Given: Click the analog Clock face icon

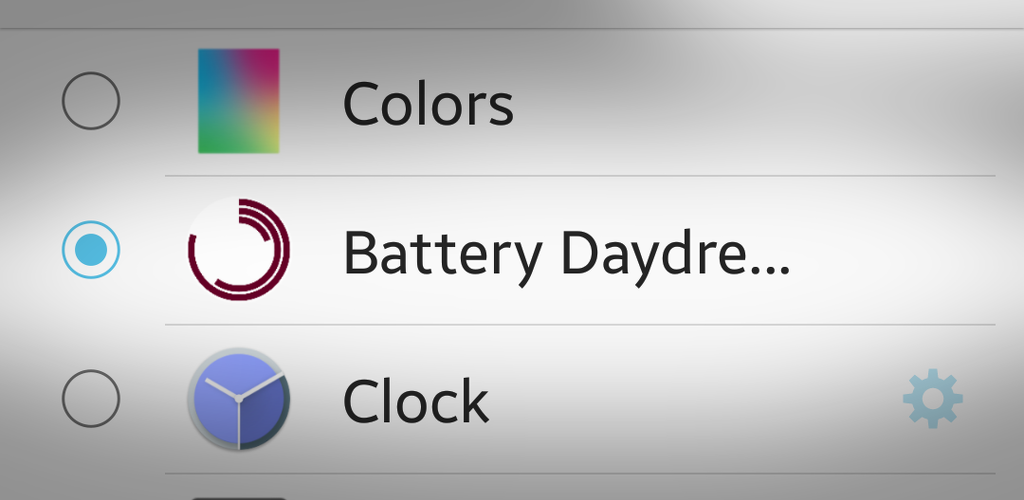Looking at the screenshot, I should click(238, 398).
